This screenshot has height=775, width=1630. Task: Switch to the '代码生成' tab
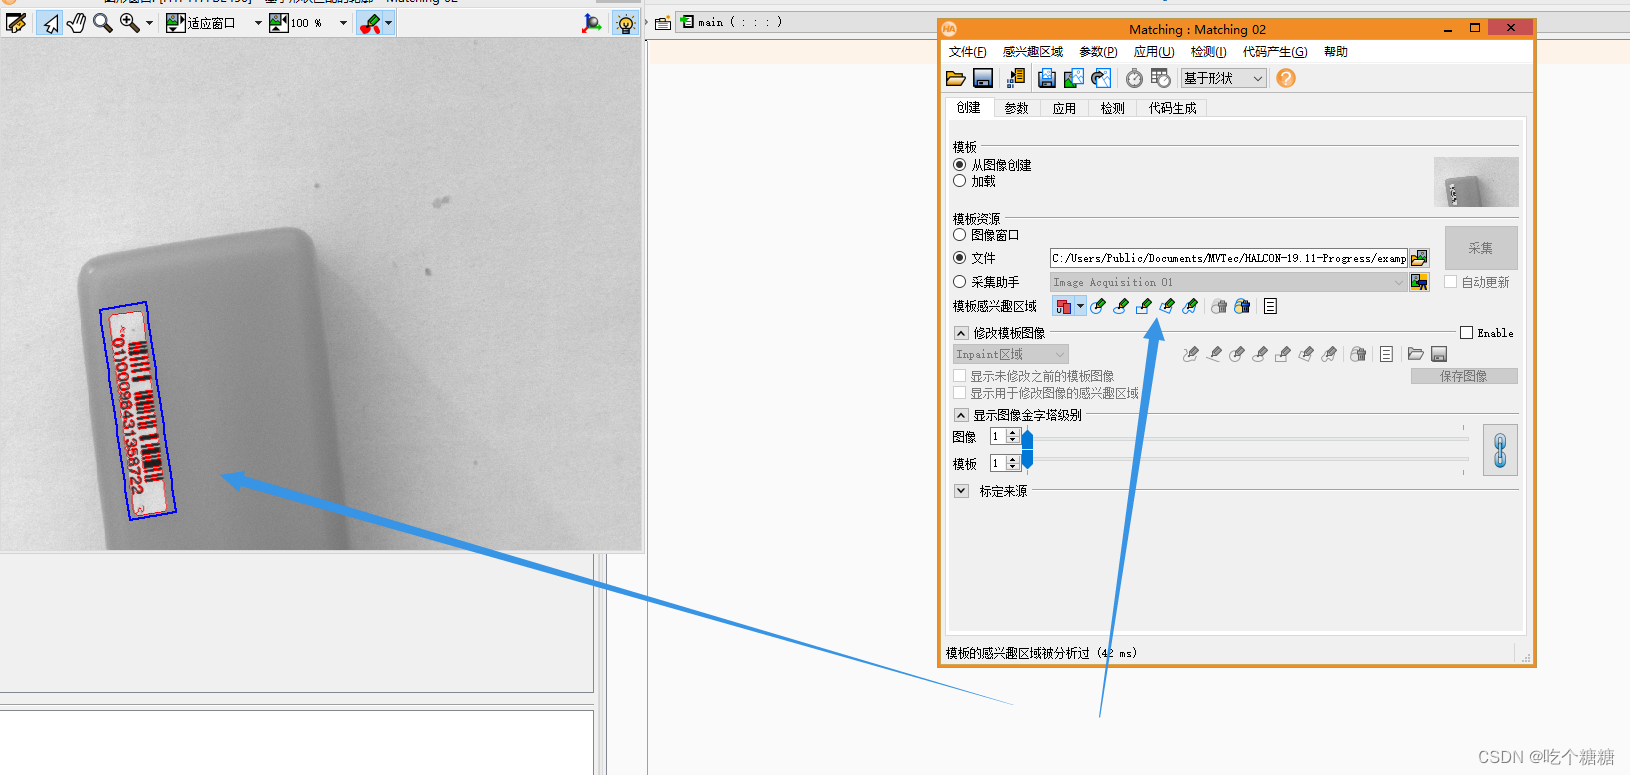[1173, 108]
